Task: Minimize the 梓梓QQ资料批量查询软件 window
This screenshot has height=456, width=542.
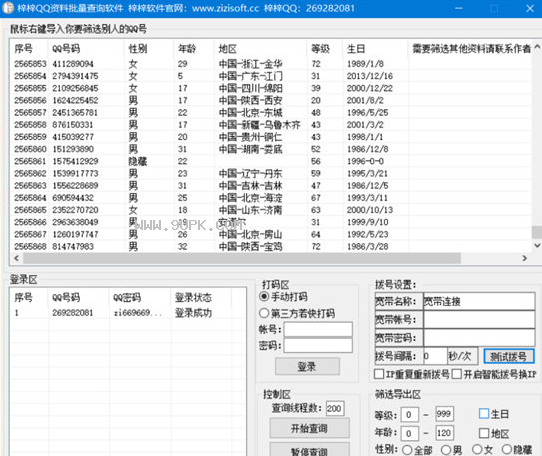Action: [459, 8]
